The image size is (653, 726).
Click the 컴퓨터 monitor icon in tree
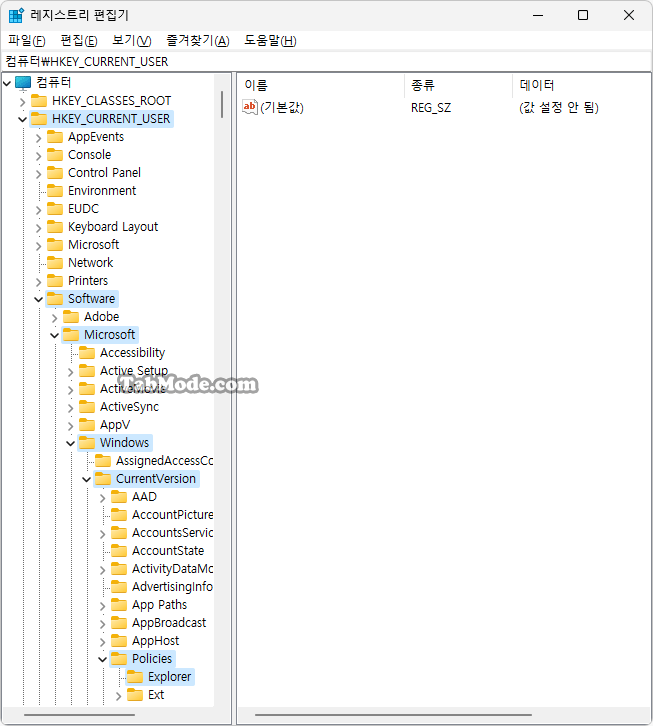pyautogui.click(x=23, y=83)
